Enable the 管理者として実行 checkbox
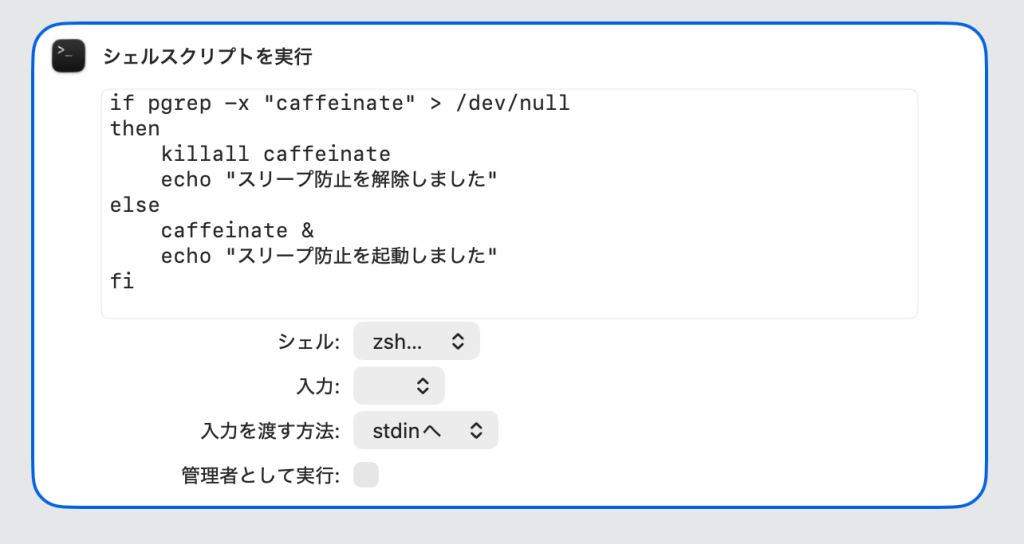The image size is (1024, 544). tap(366, 475)
